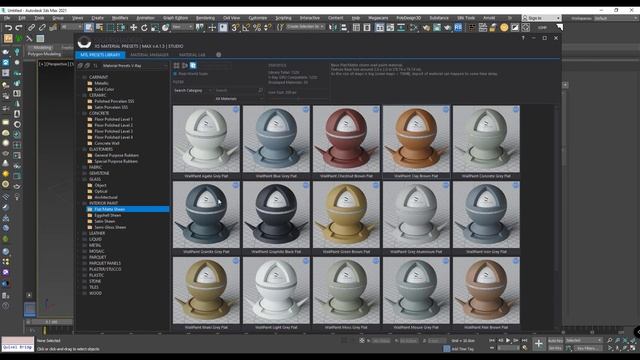
Task: Choose the Select Object tool
Action: tap(89, 28)
